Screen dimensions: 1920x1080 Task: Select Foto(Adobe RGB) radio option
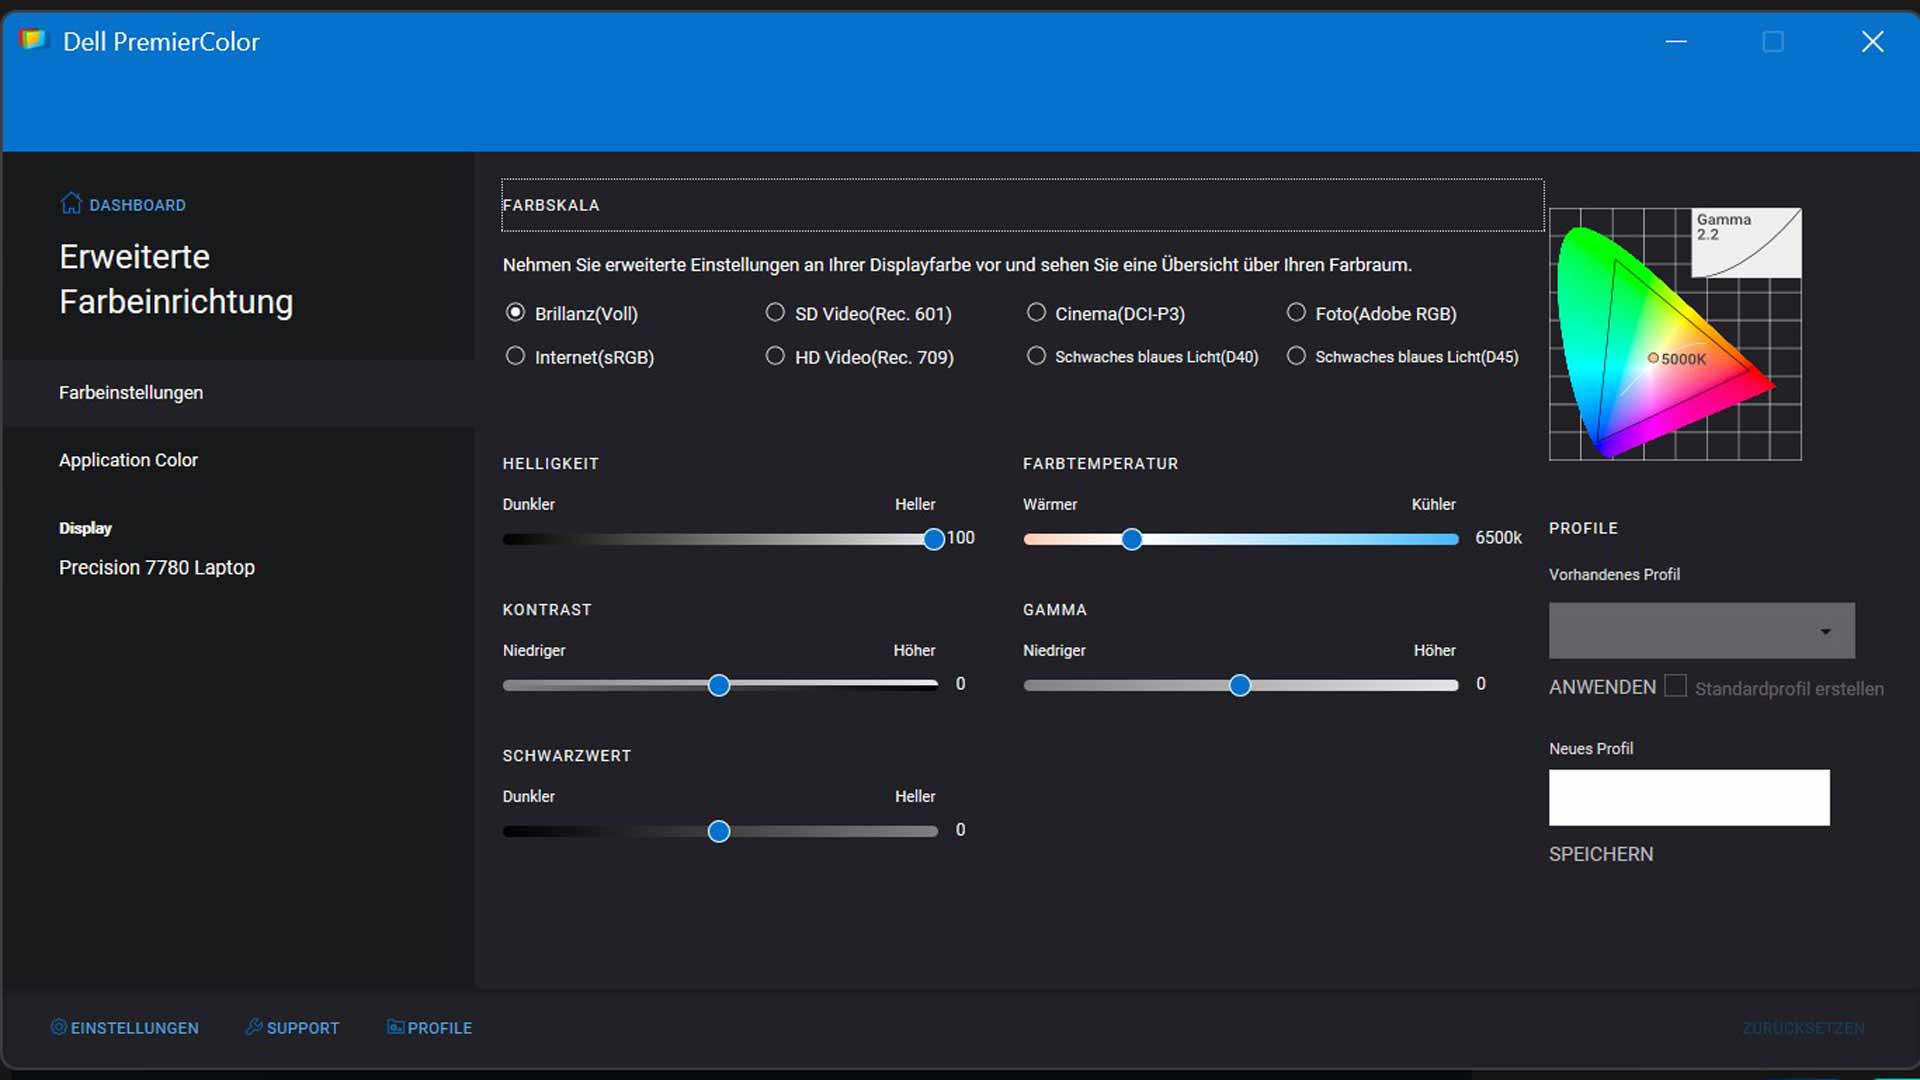pyautogui.click(x=1296, y=313)
